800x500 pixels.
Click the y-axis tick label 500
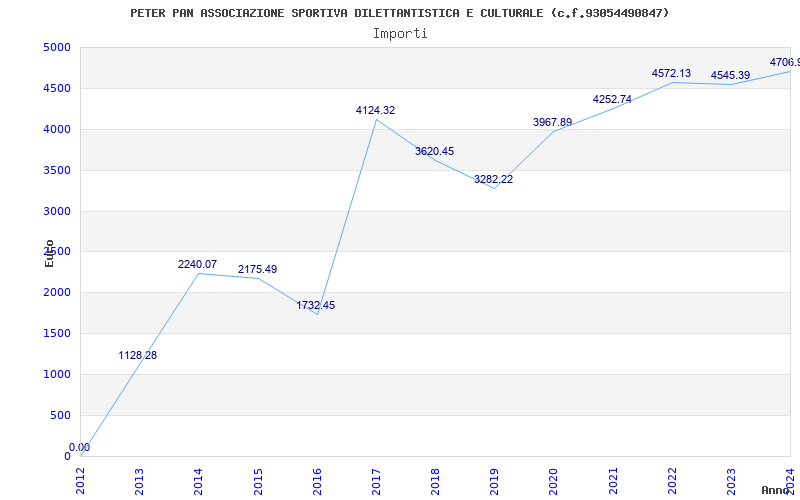point(61,415)
